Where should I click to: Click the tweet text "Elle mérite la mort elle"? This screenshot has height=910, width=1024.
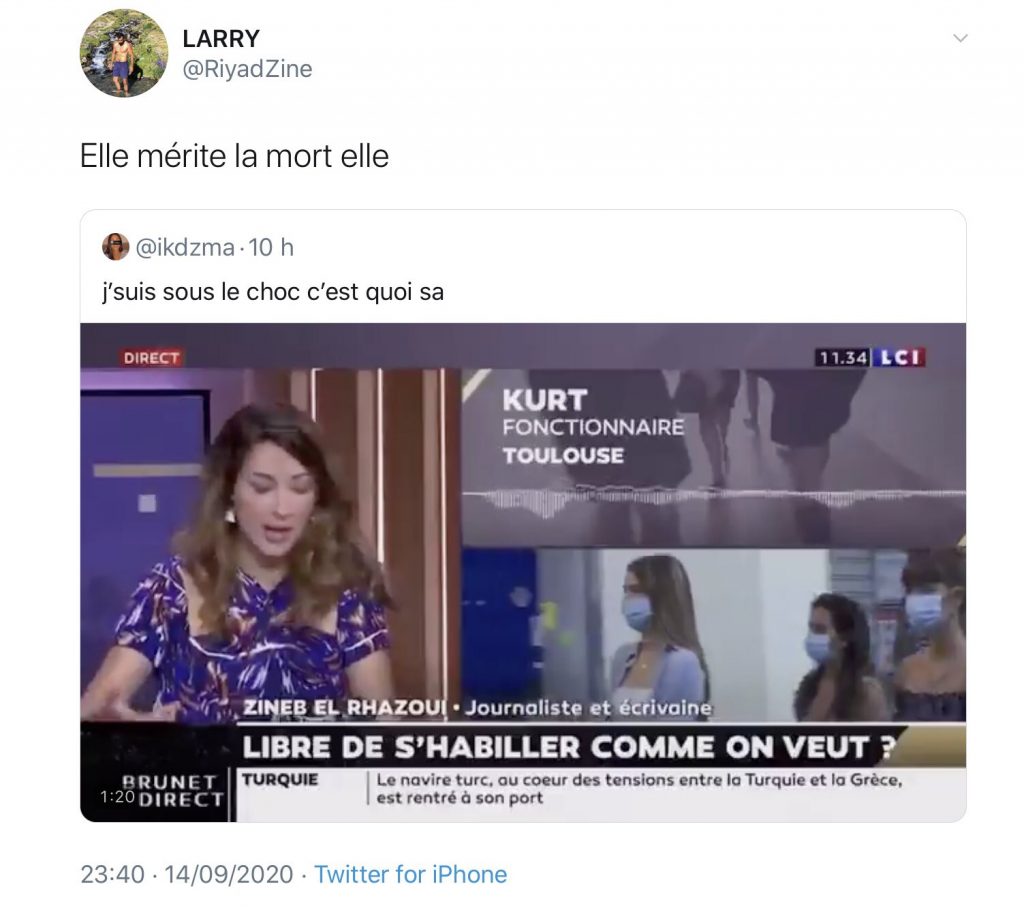pyautogui.click(x=234, y=156)
